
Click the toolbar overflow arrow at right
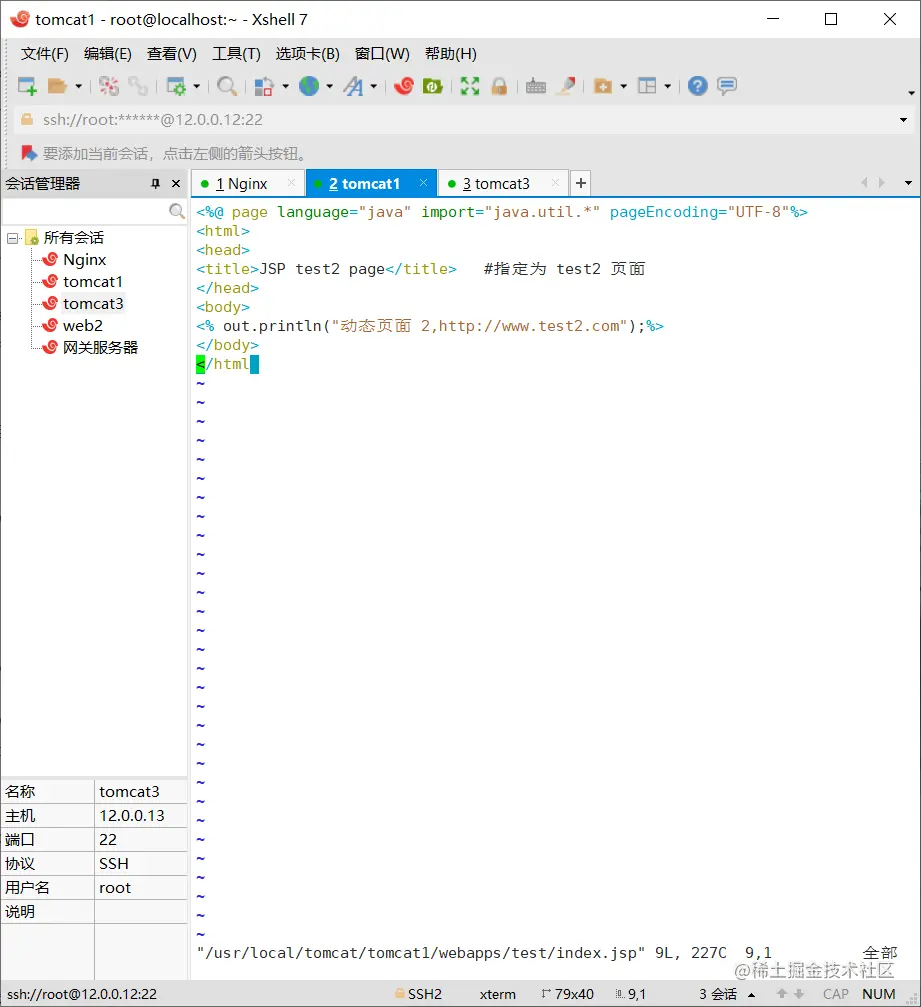pyautogui.click(x=911, y=93)
